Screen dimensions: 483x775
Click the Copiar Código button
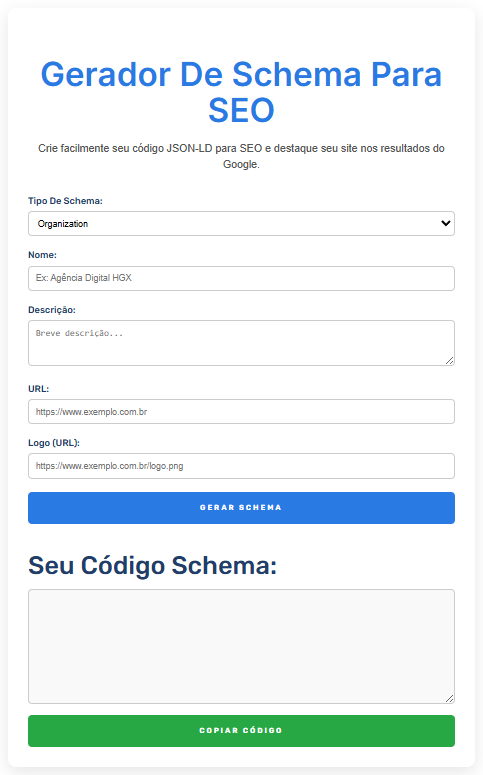241,731
